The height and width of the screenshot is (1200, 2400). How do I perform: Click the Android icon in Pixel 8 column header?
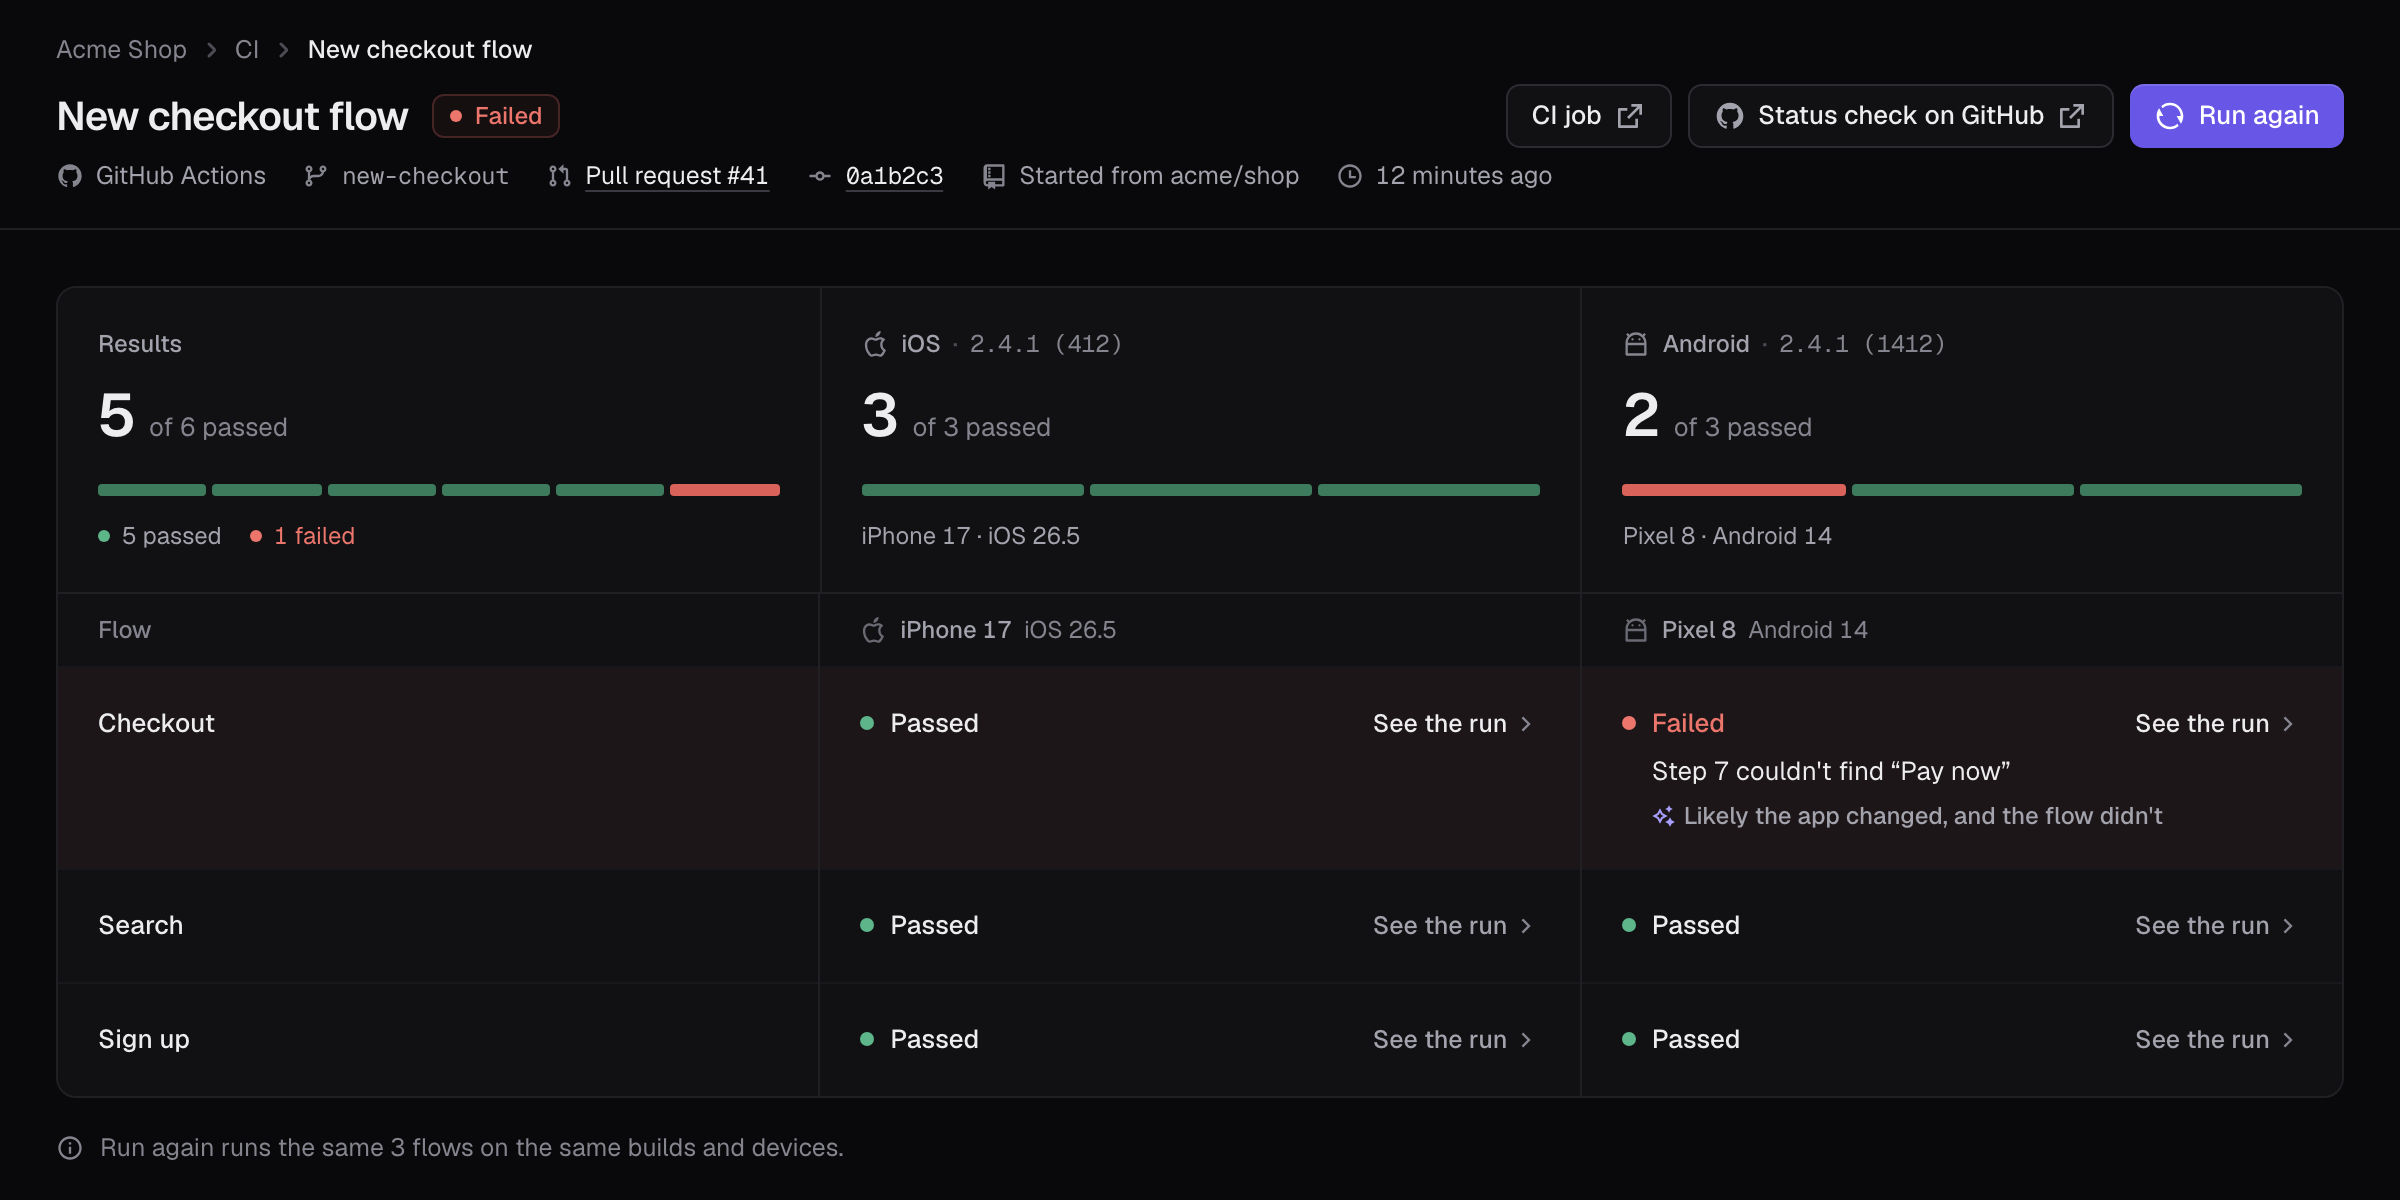(x=1636, y=630)
